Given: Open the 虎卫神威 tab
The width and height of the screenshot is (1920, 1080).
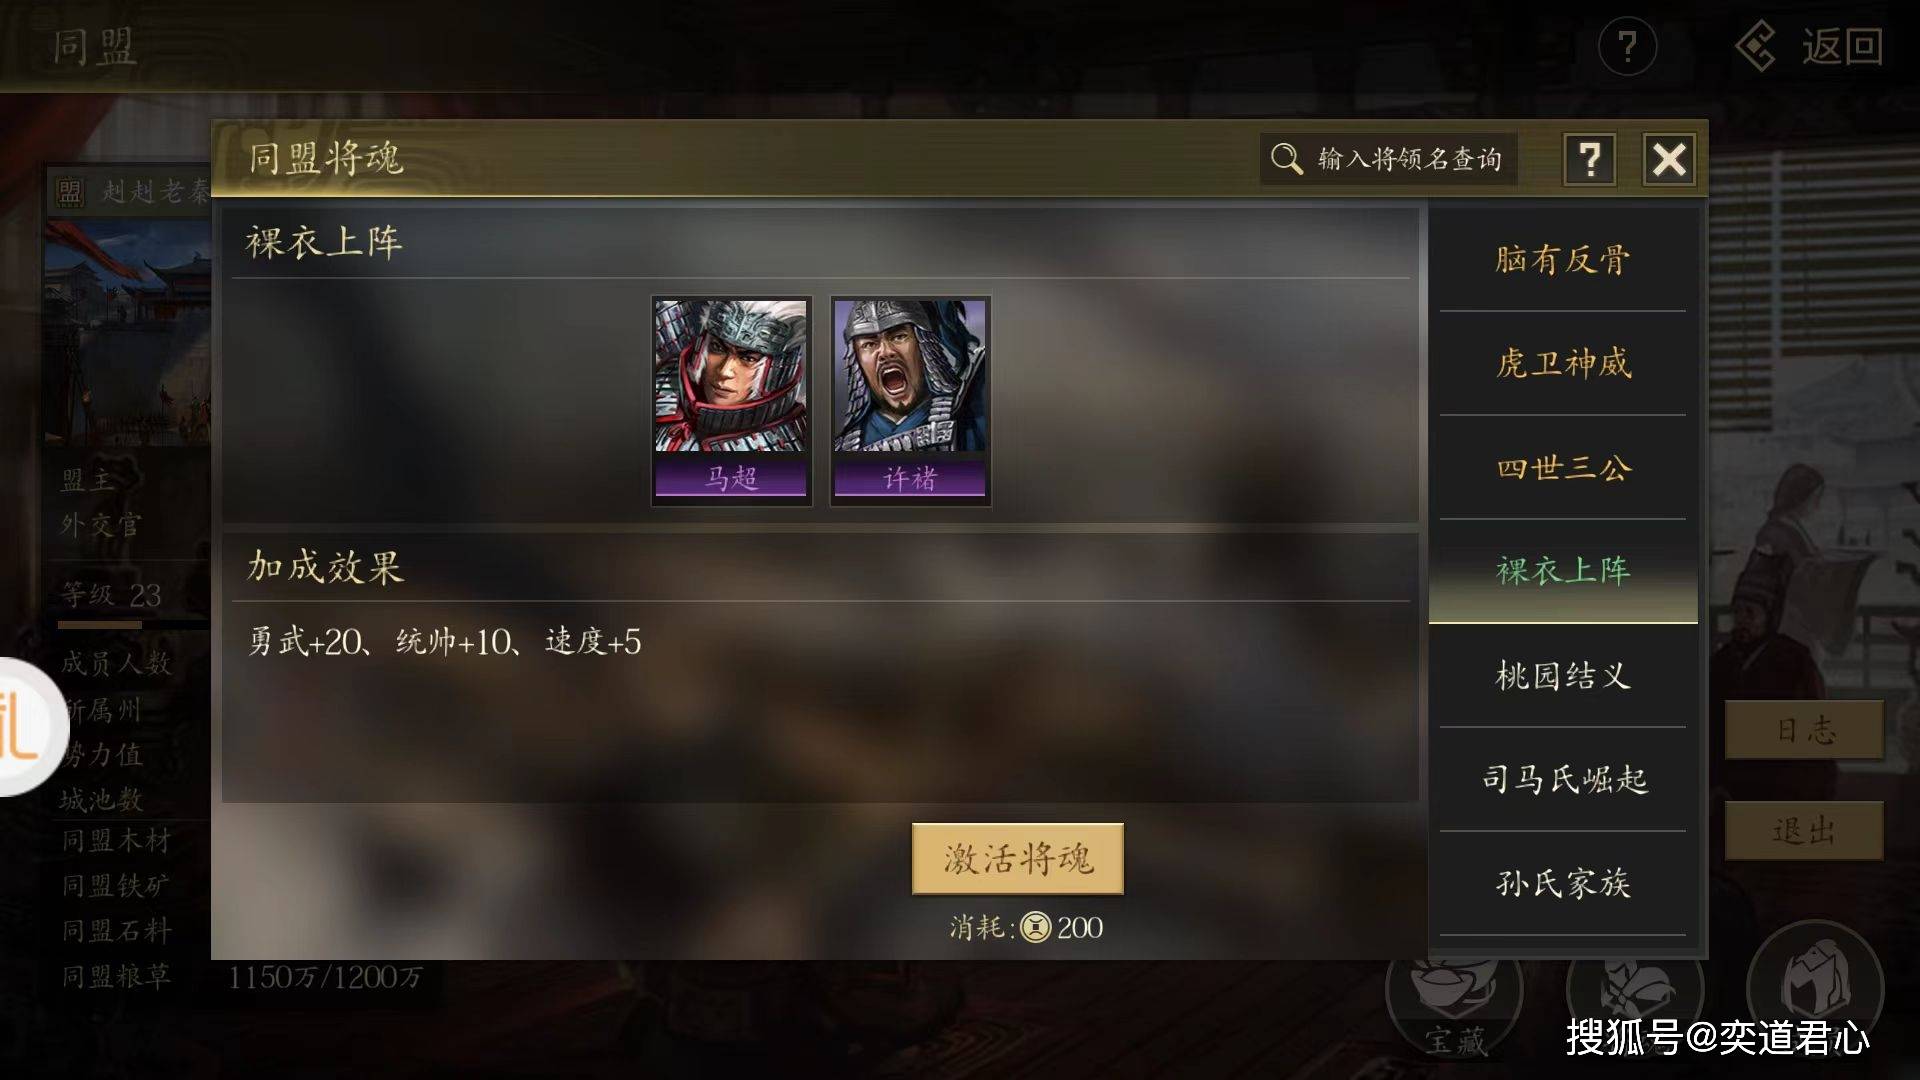Looking at the screenshot, I should pyautogui.click(x=1563, y=364).
